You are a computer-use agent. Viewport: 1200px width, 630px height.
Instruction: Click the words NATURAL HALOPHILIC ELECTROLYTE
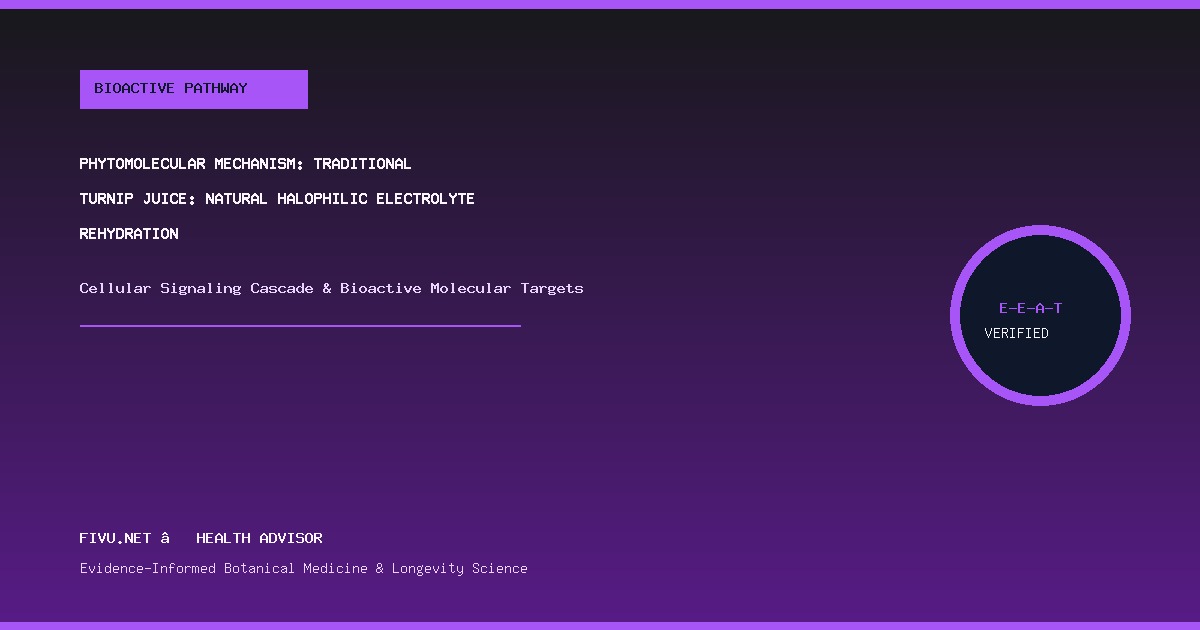pyautogui.click(x=340, y=199)
